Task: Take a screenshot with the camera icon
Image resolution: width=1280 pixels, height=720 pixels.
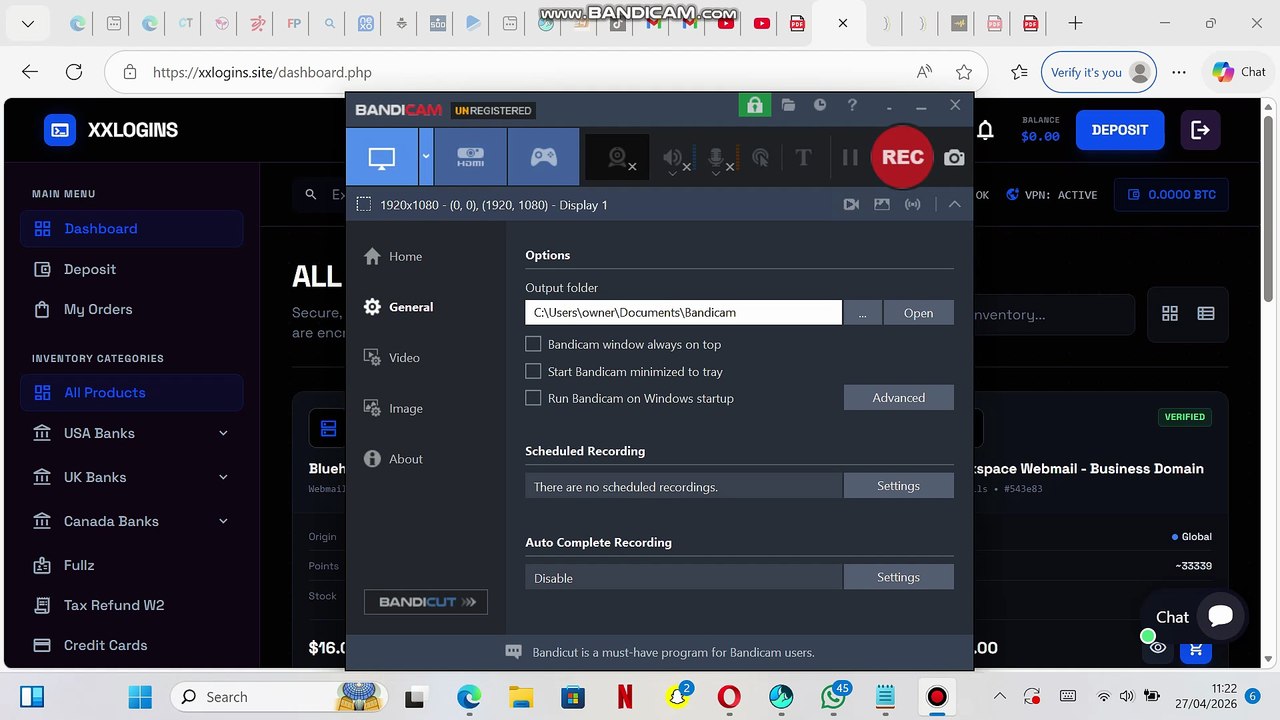Action: tap(954, 157)
